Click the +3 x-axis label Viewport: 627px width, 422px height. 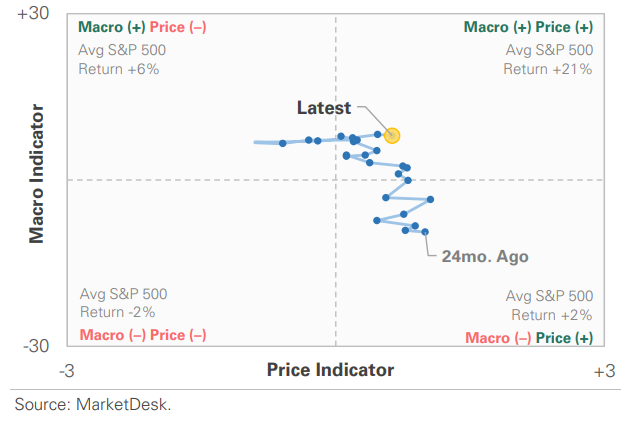(605, 371)
